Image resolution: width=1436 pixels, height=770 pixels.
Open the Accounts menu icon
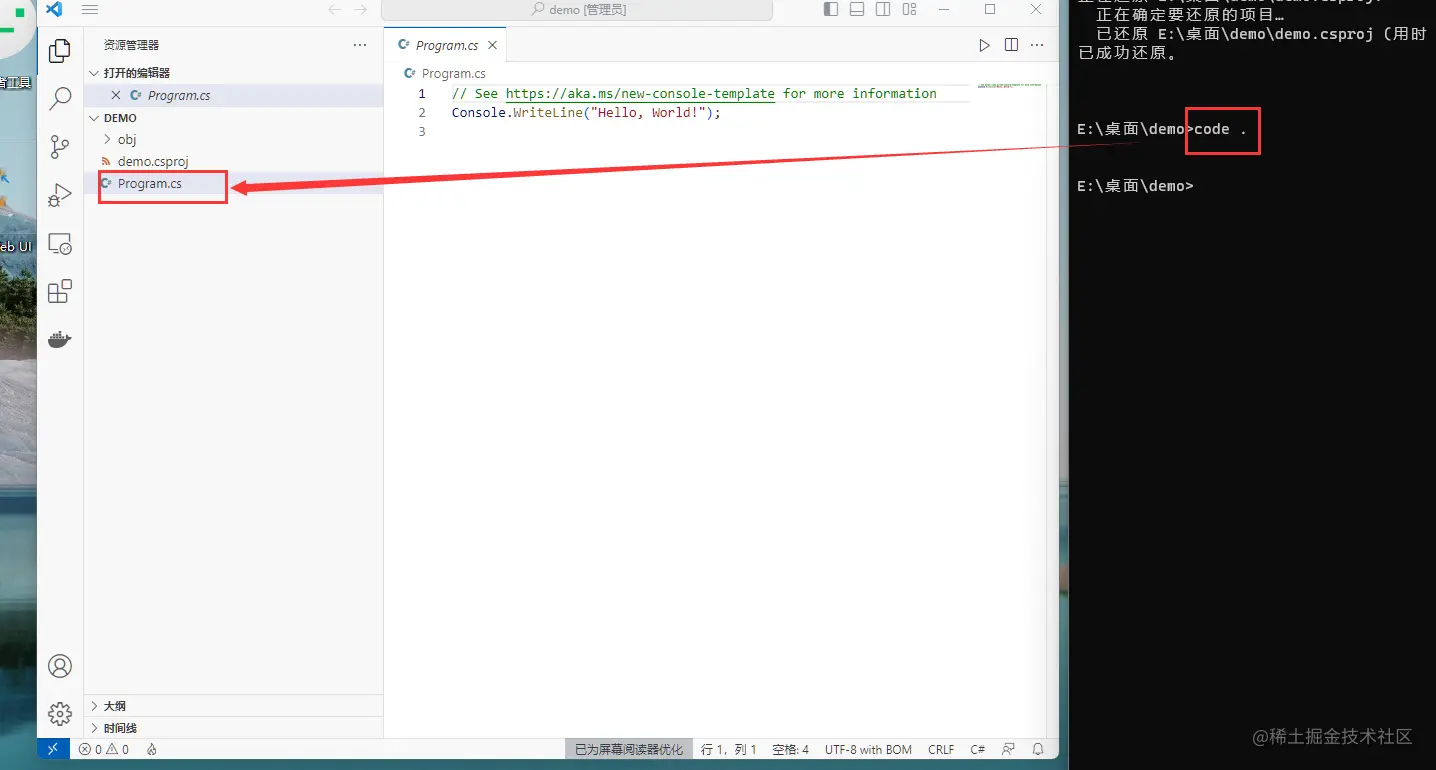pos(60,666)
